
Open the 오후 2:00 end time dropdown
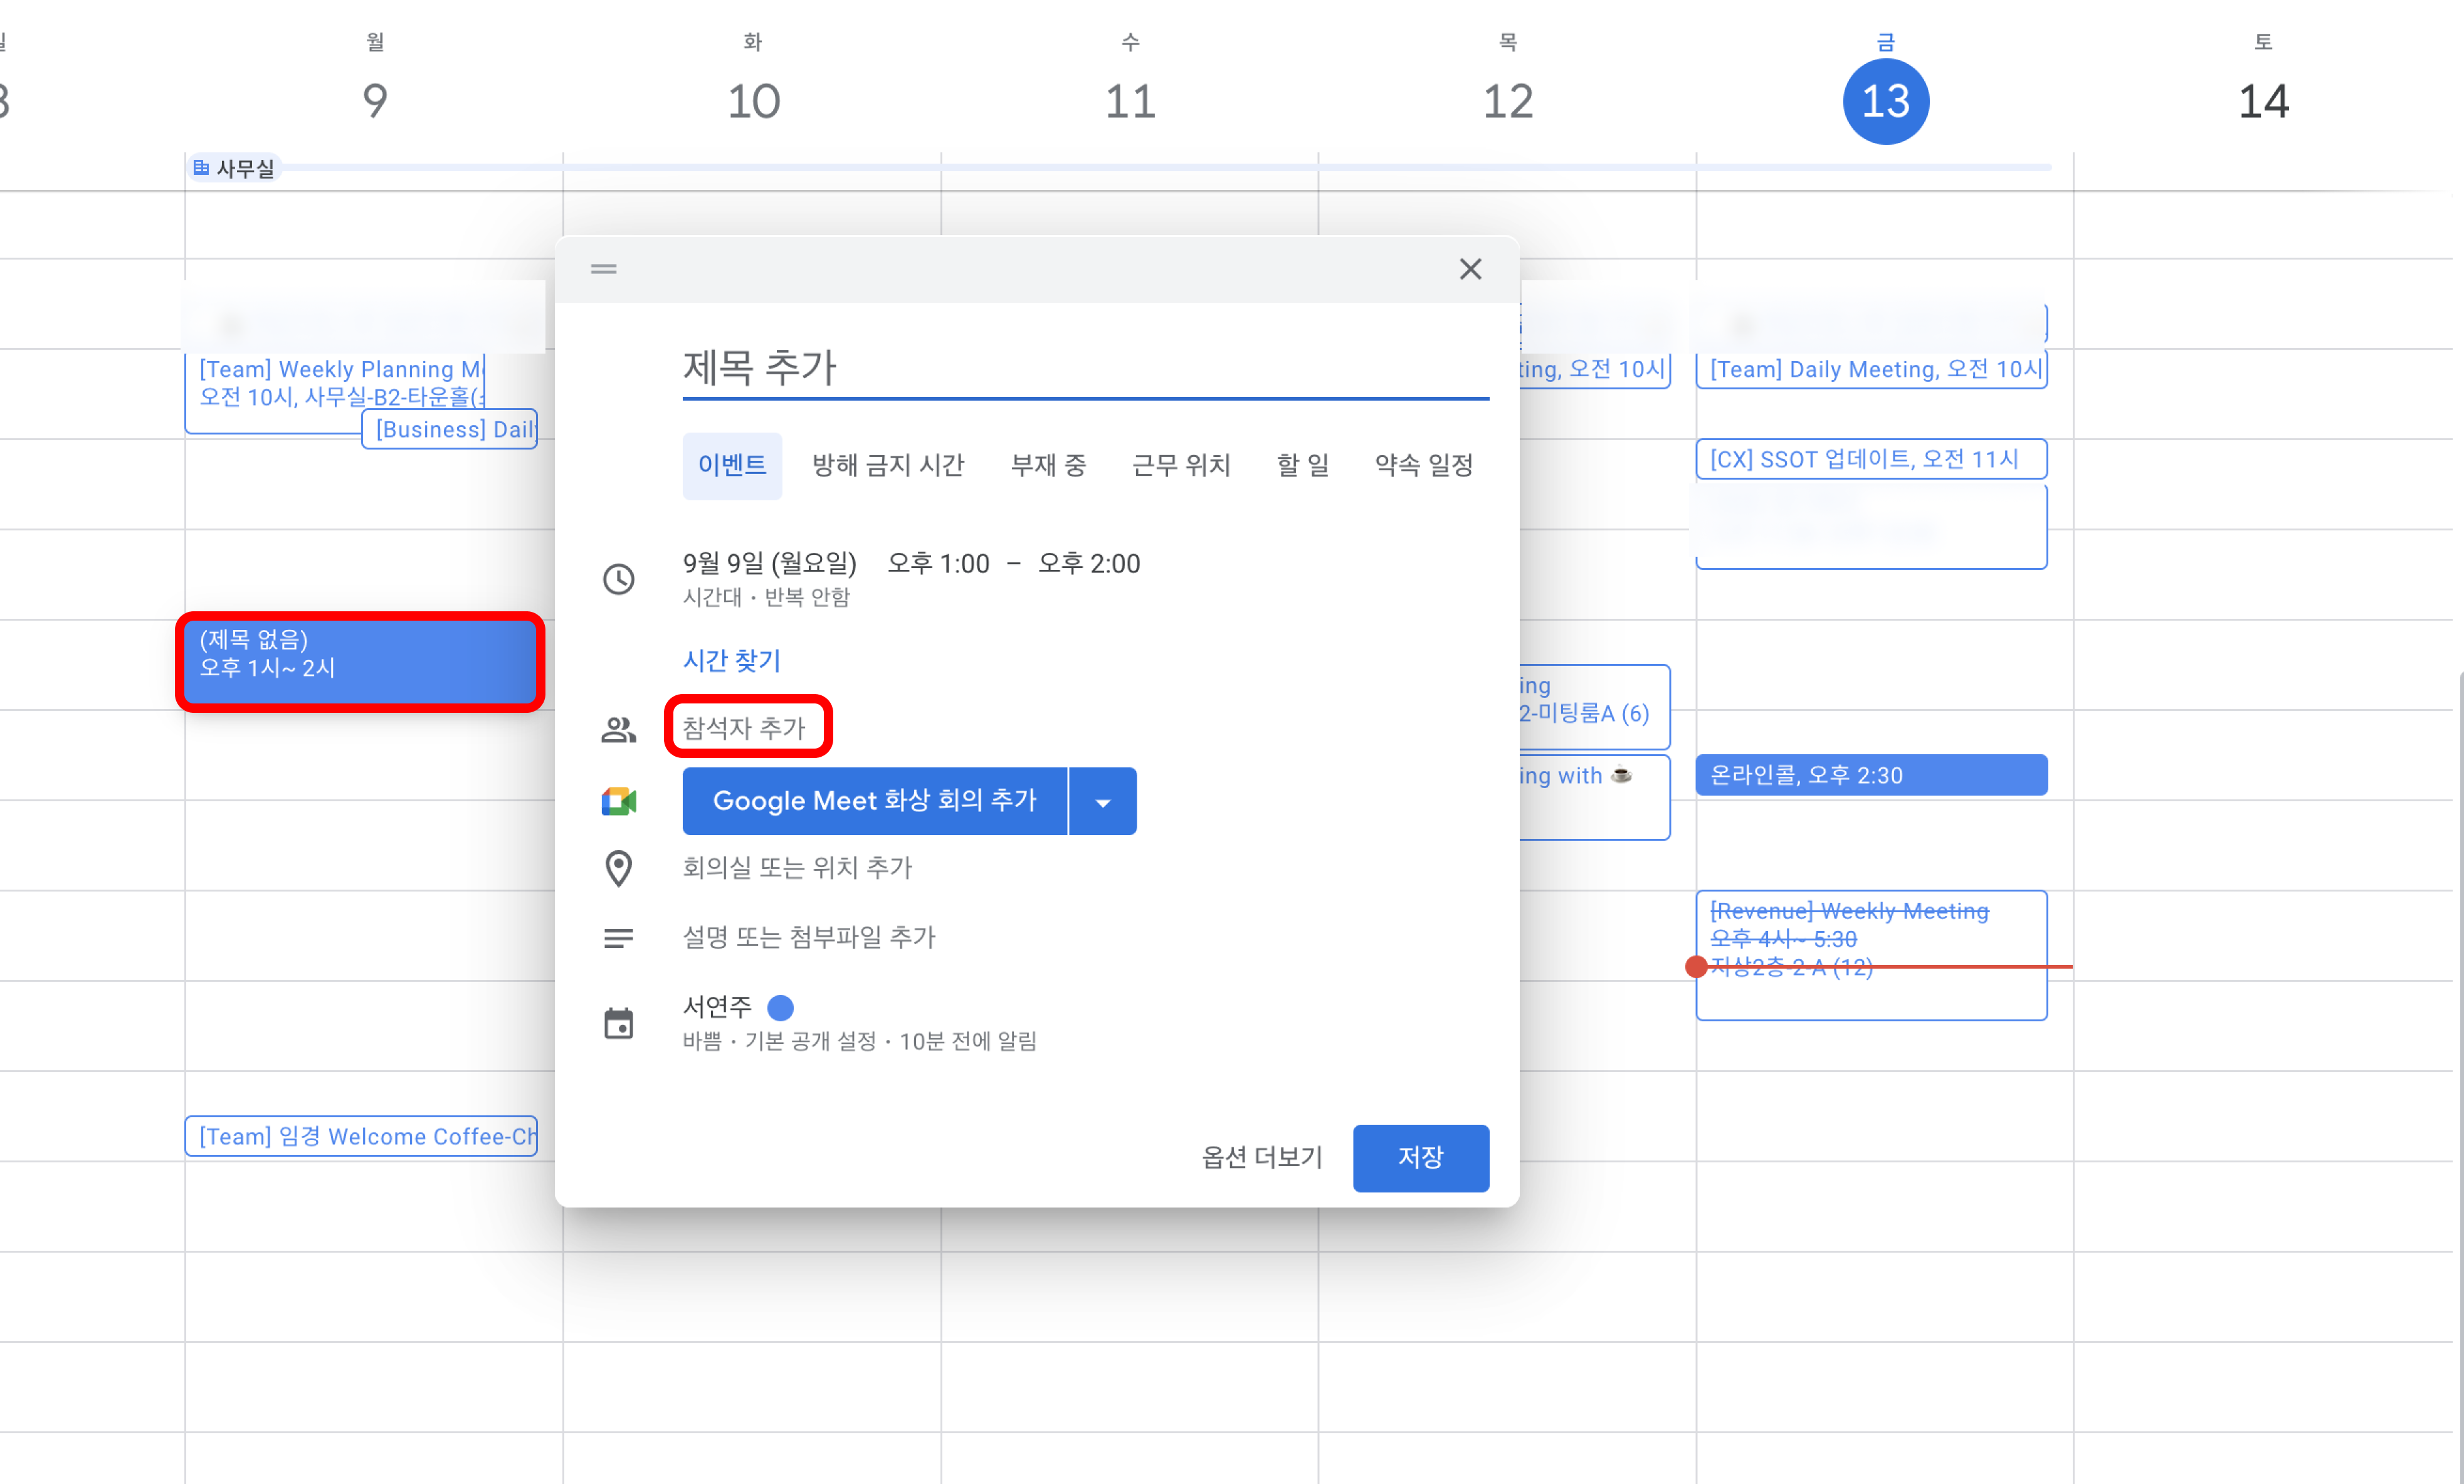click(1088, 564)
